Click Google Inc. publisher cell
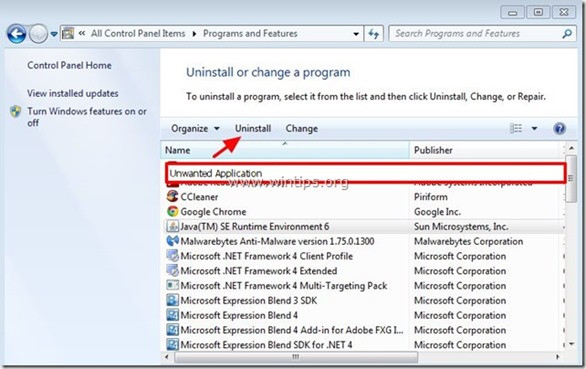 click(x=437, y=212)
